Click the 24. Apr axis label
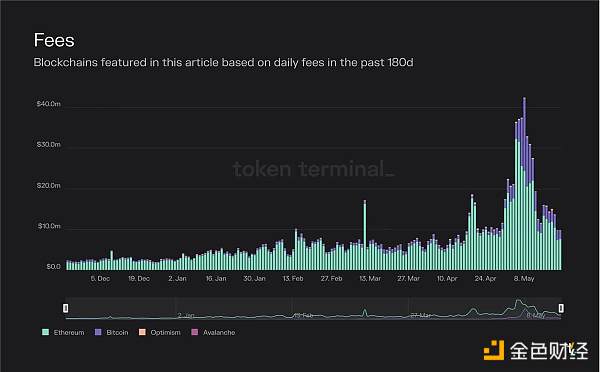 tap(485, 279)
